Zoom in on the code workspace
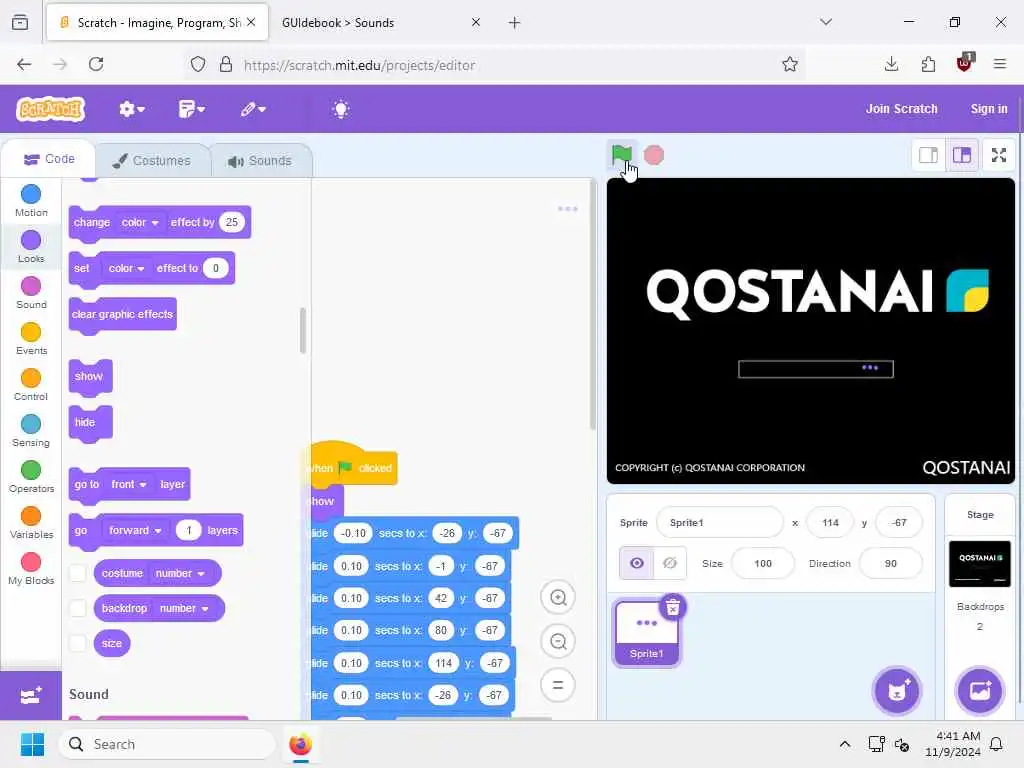This screenshot has height=768, width=1024. pos(558,598)
